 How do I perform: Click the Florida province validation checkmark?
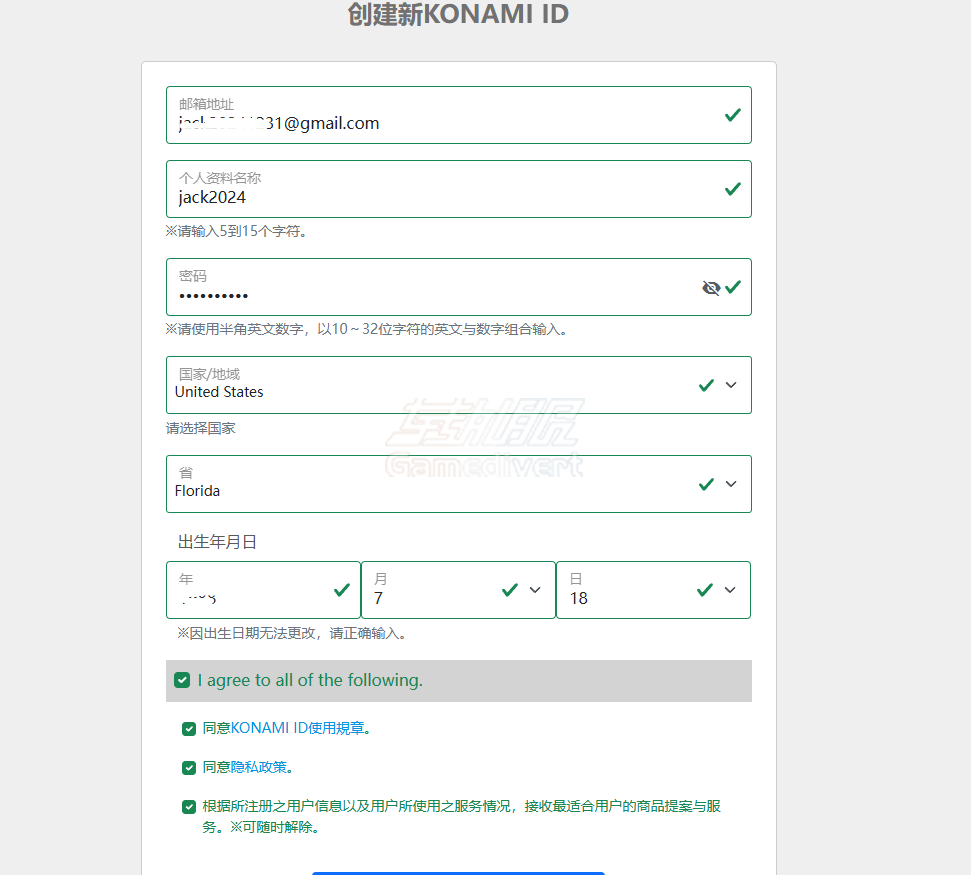coord(707,484)
